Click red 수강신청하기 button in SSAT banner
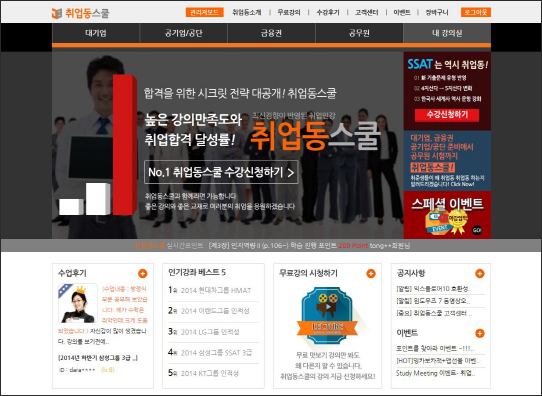The width and height of the screenshot is (542, 396). (x=447, y=115)
